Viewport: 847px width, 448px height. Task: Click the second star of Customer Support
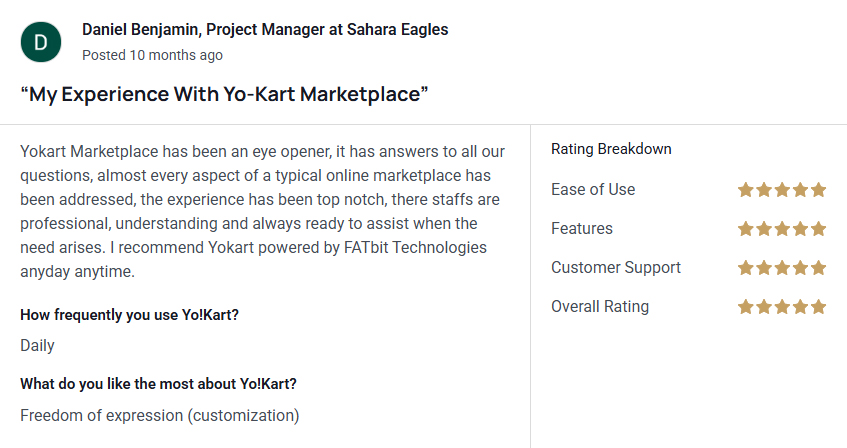pyautogui.click(x=764, y=268)
